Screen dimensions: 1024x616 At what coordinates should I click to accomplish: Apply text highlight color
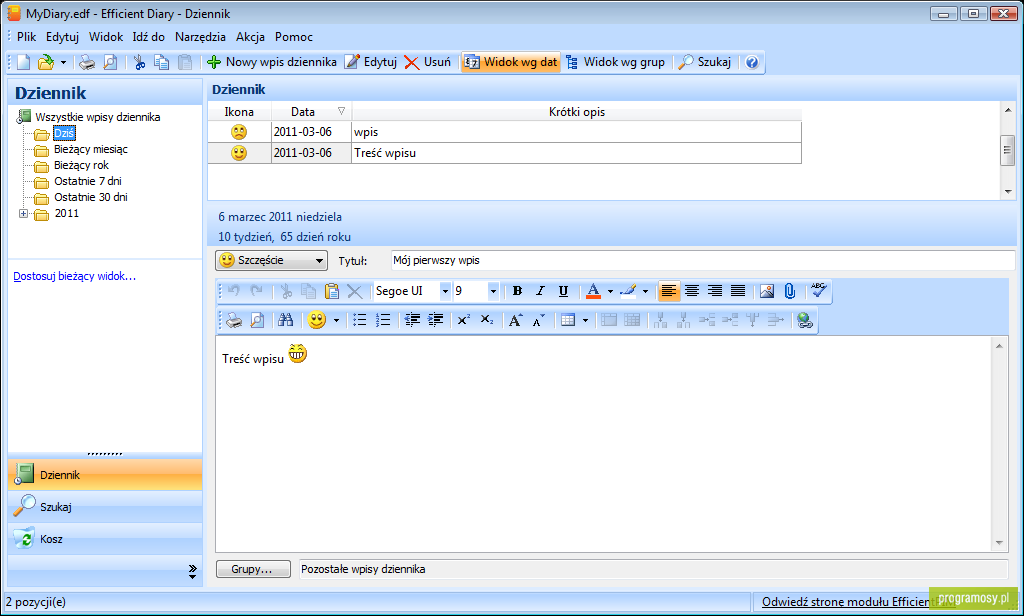[x=628, y=291]
